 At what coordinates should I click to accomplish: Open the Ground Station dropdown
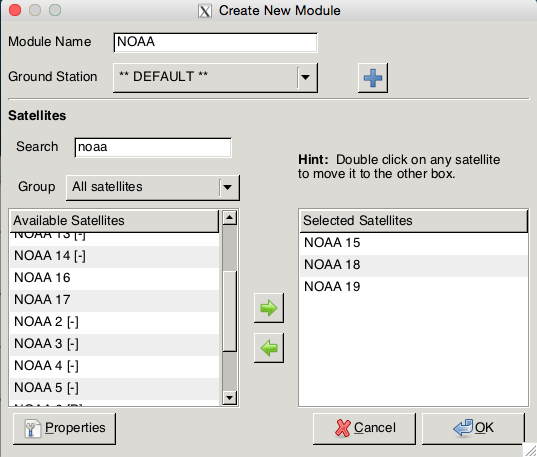[x=215, y=77]
